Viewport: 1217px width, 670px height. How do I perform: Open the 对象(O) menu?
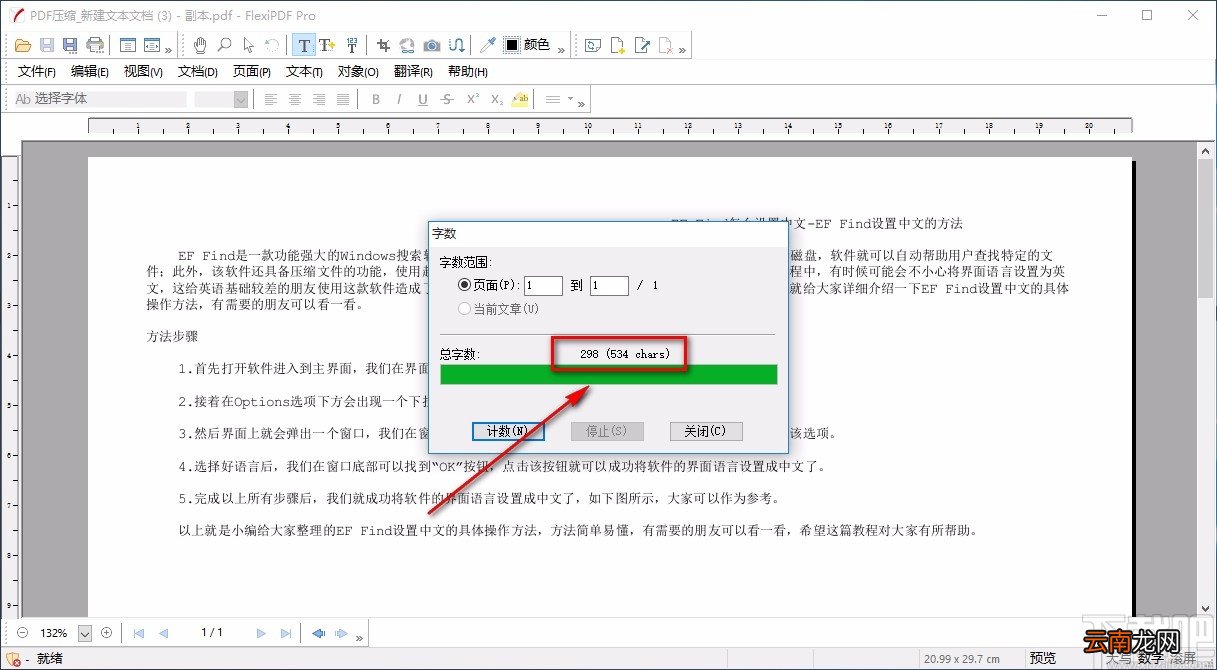tap(358, 72)
